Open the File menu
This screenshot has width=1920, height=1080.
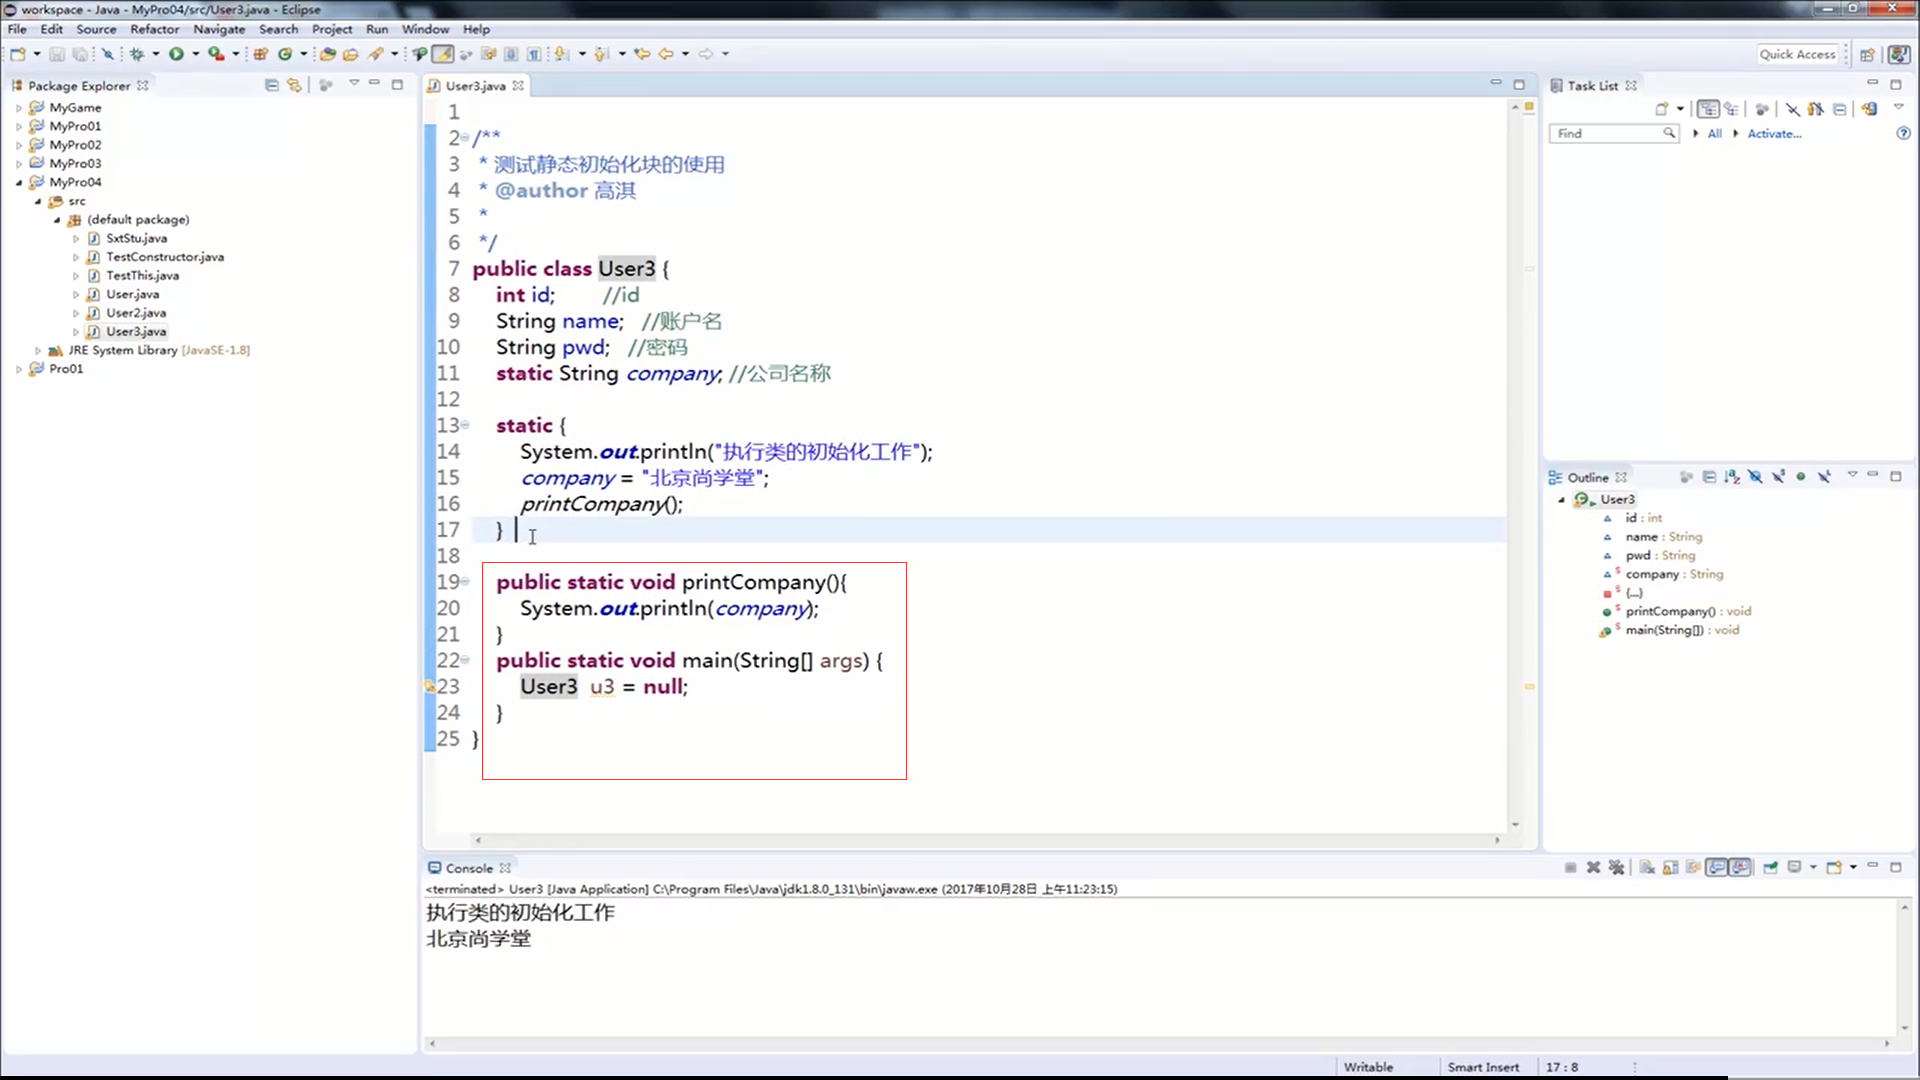pos(17,29)
